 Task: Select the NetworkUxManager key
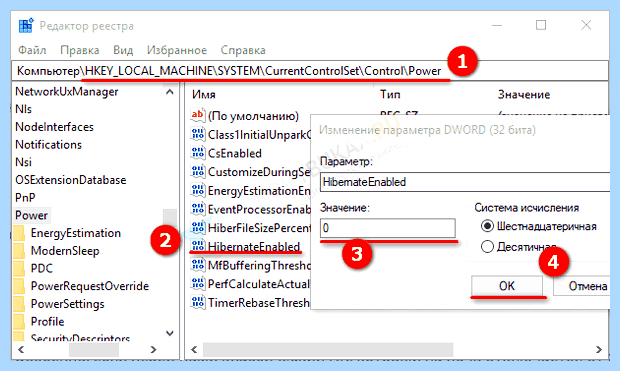coord(66,92)
